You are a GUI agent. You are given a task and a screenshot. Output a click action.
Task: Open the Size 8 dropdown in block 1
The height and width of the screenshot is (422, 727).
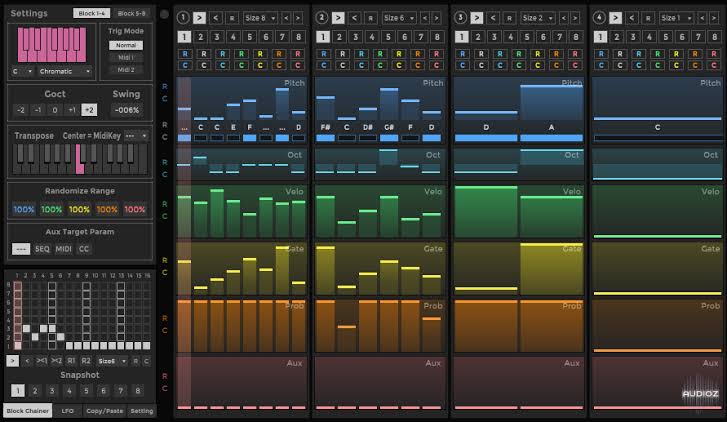coord(260,18)
